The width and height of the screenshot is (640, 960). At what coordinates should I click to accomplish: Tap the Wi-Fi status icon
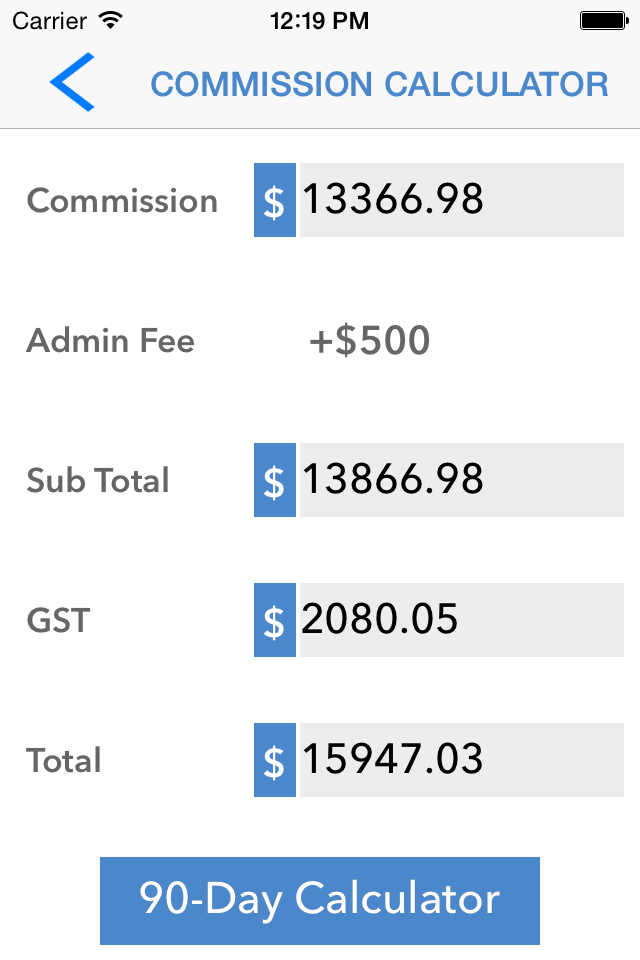[111, 21]
